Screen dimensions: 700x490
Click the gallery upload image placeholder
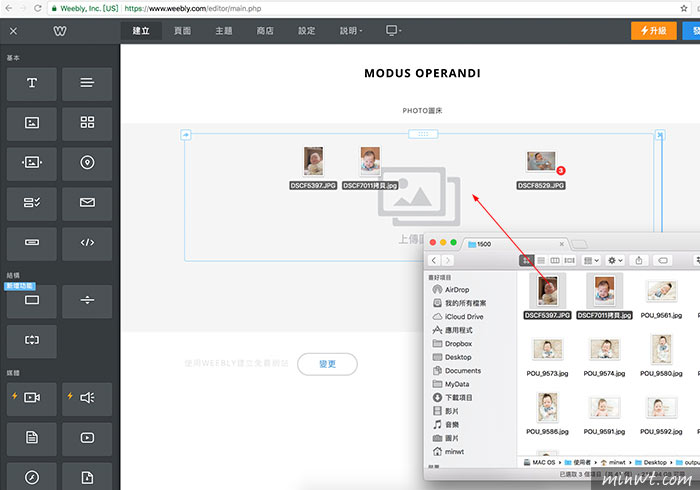pyautogui.click(x=419, y=197)
